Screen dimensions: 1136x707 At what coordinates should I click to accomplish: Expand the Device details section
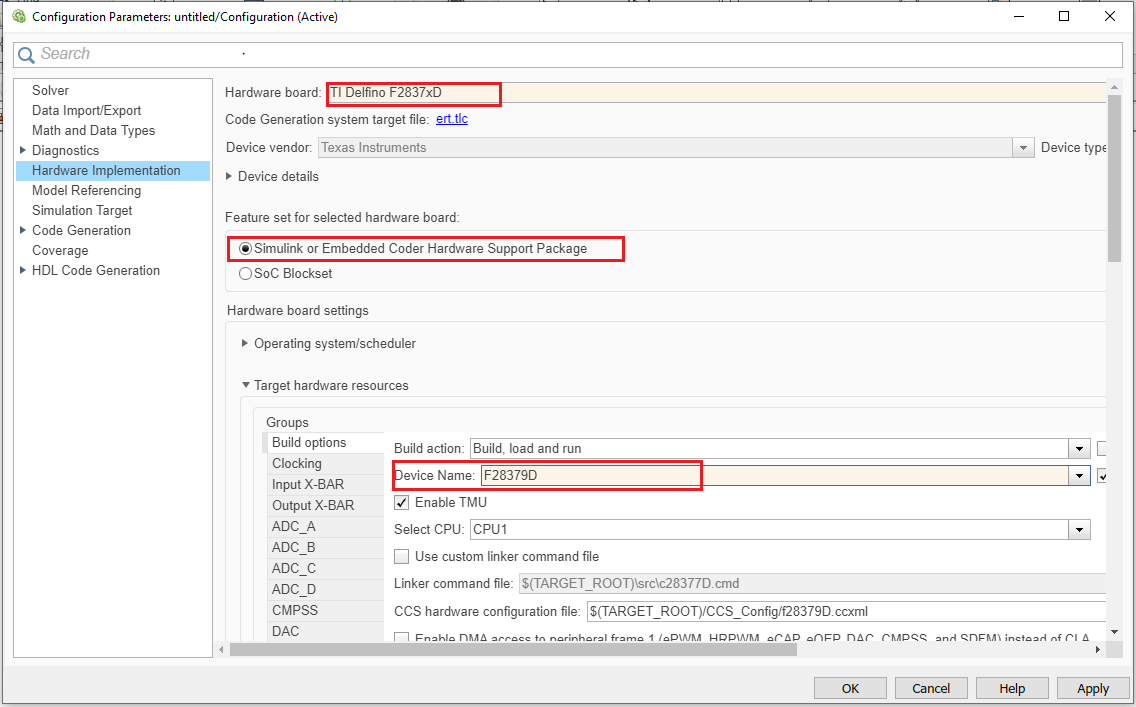(x=229, y=176)
